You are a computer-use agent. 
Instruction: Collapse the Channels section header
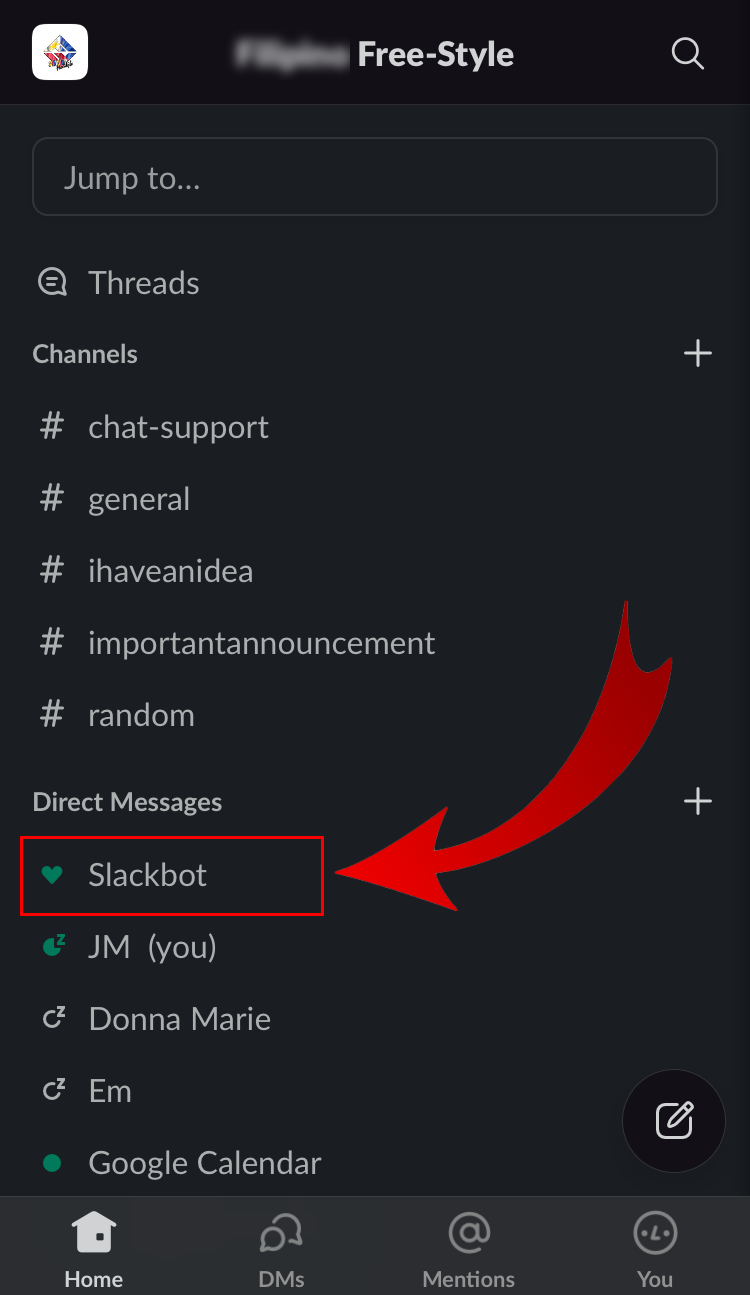[85, 354]
